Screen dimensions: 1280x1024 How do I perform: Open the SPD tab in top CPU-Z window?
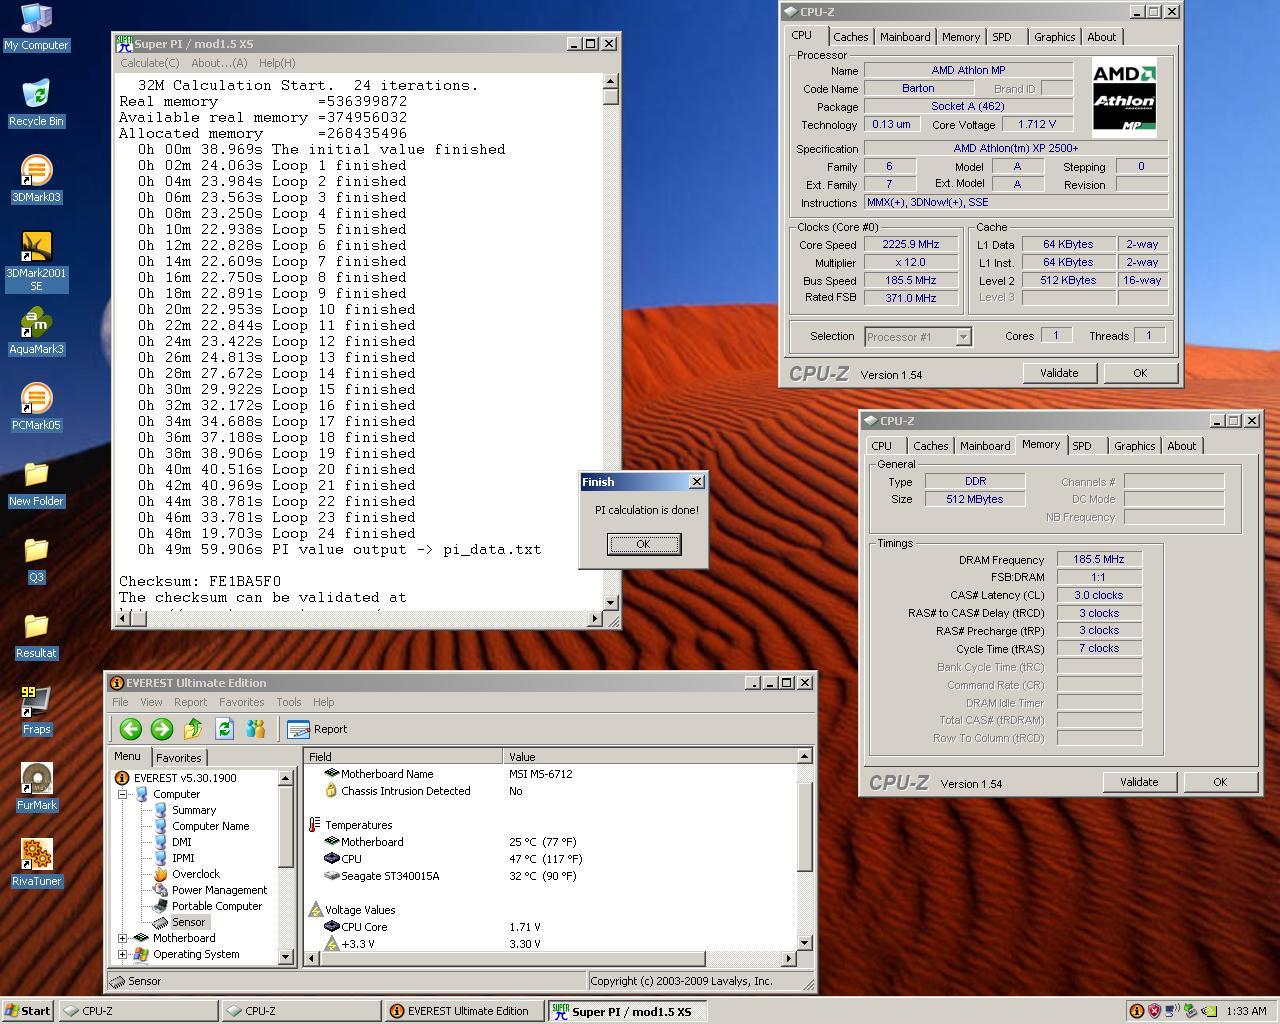pos(1001,37)
